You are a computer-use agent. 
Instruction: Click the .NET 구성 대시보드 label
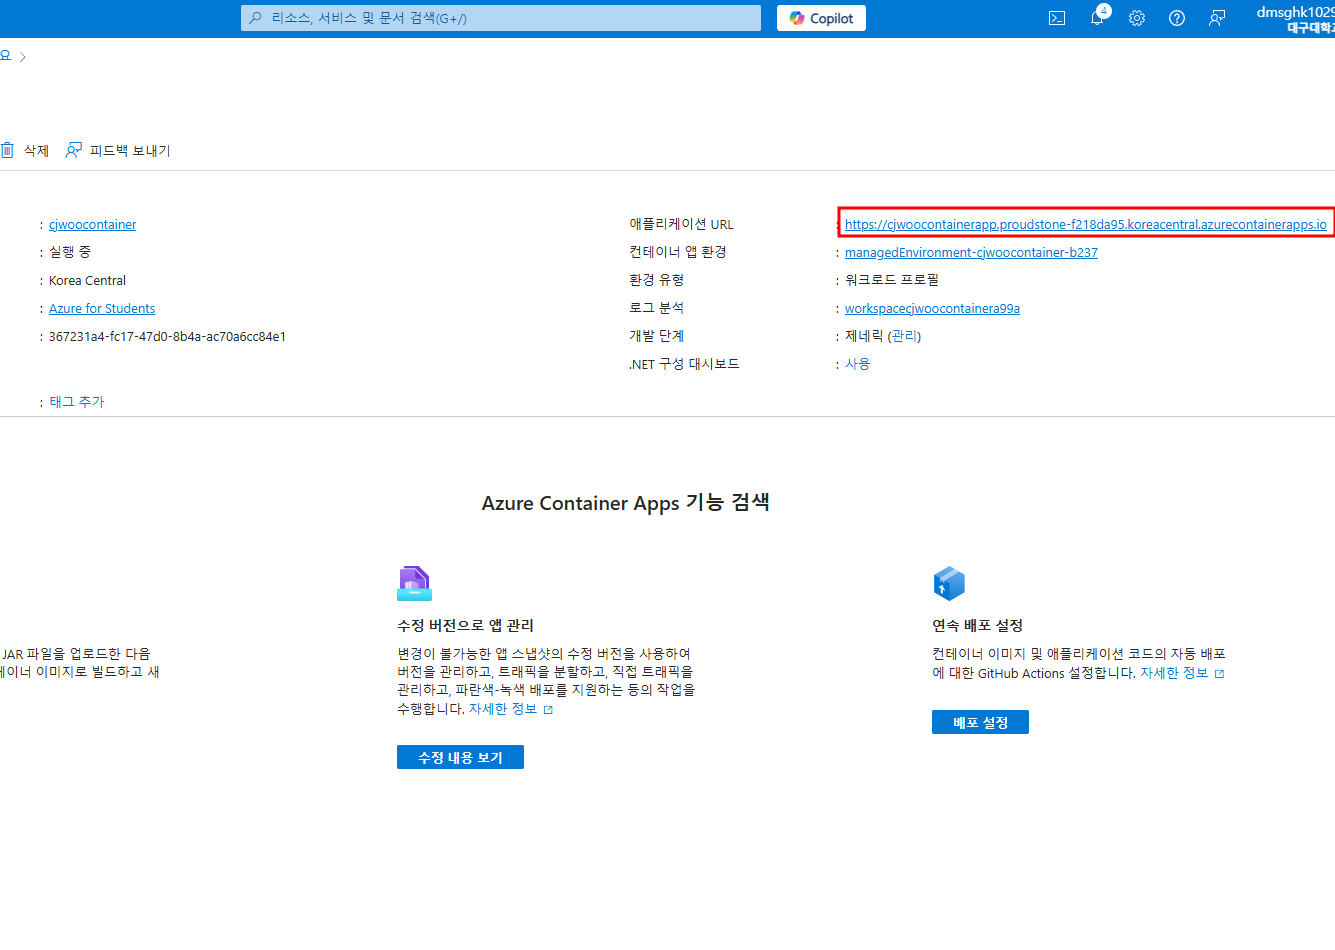tap(684, 364)
